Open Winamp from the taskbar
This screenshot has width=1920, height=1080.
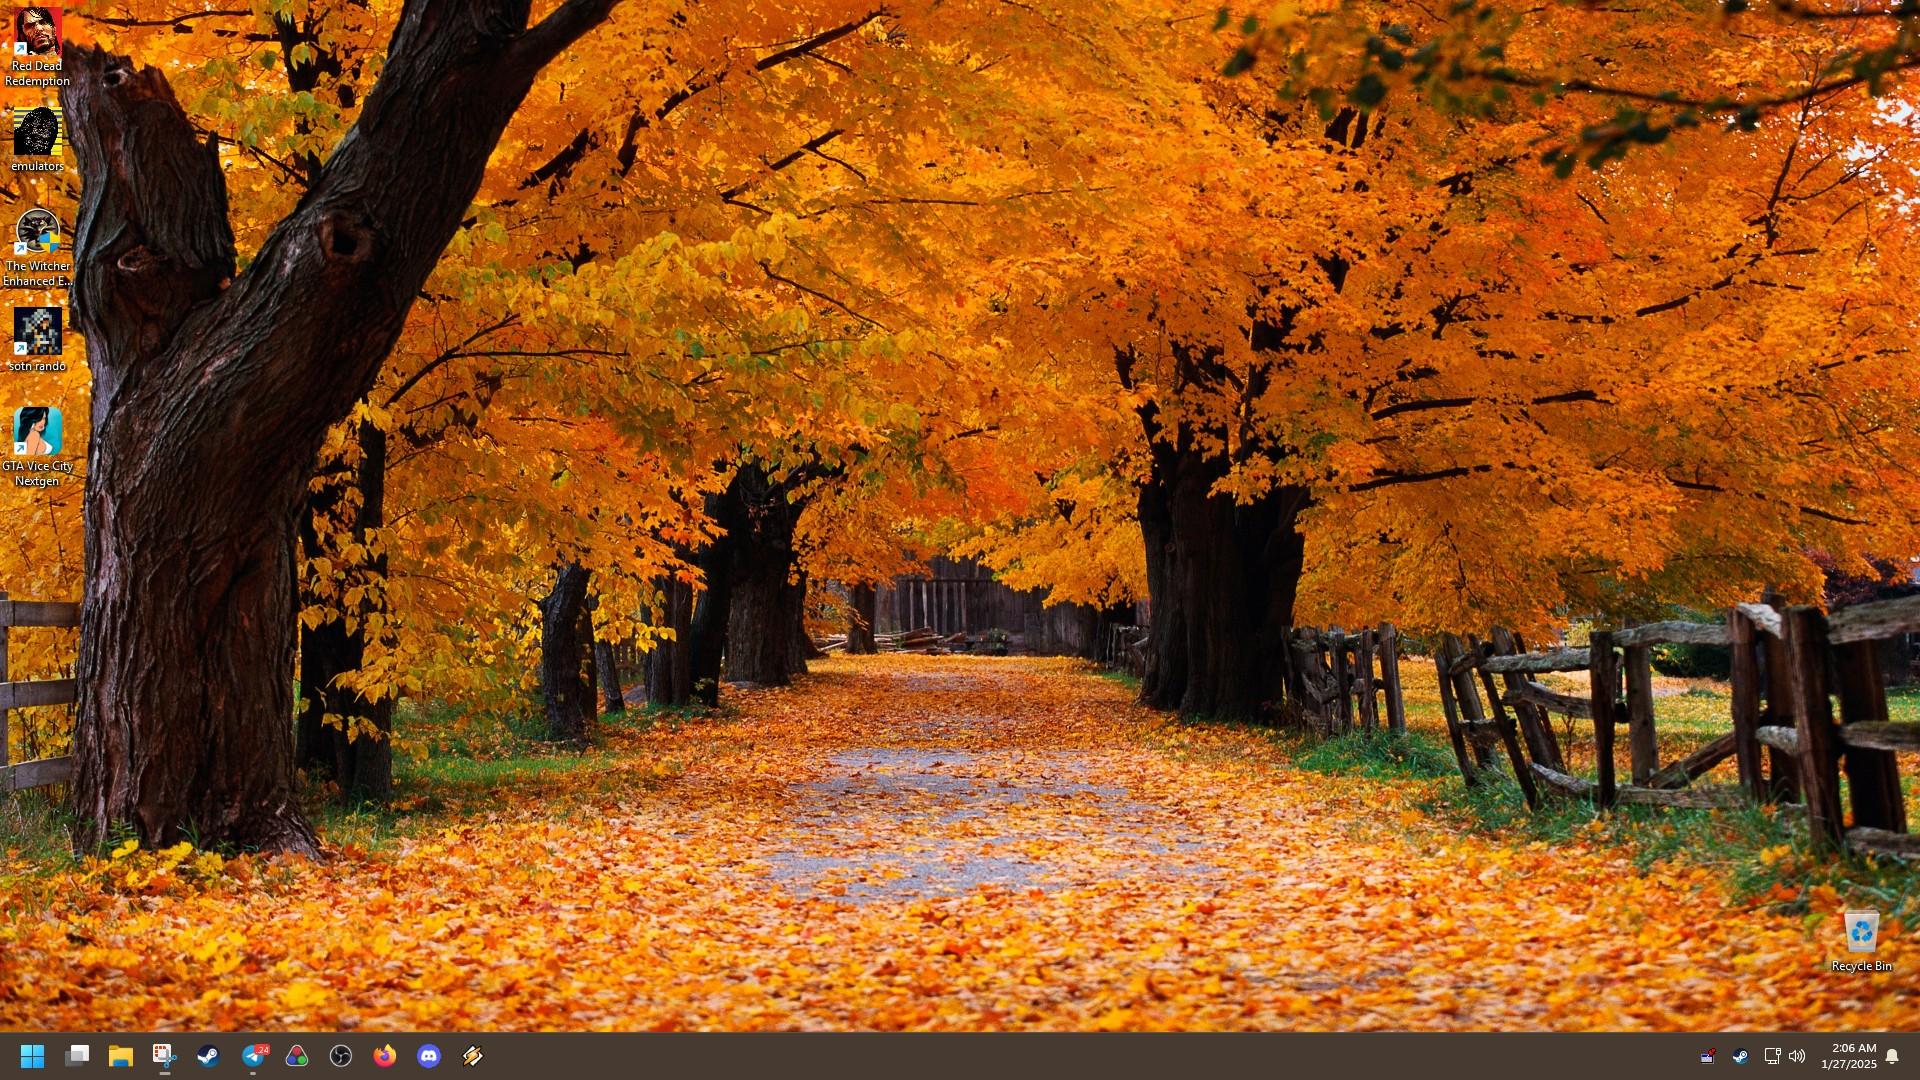(x=473, y=1056)
